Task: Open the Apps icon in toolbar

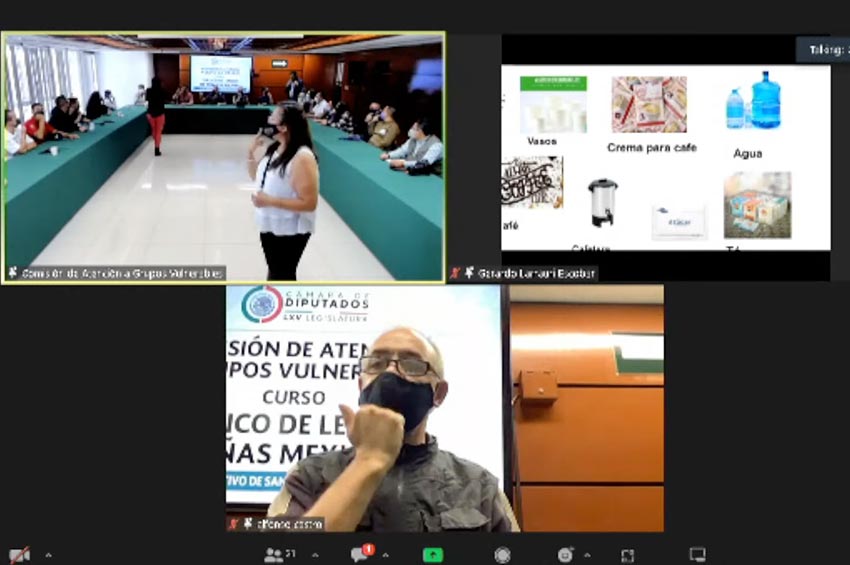Action: click(627, 555)
